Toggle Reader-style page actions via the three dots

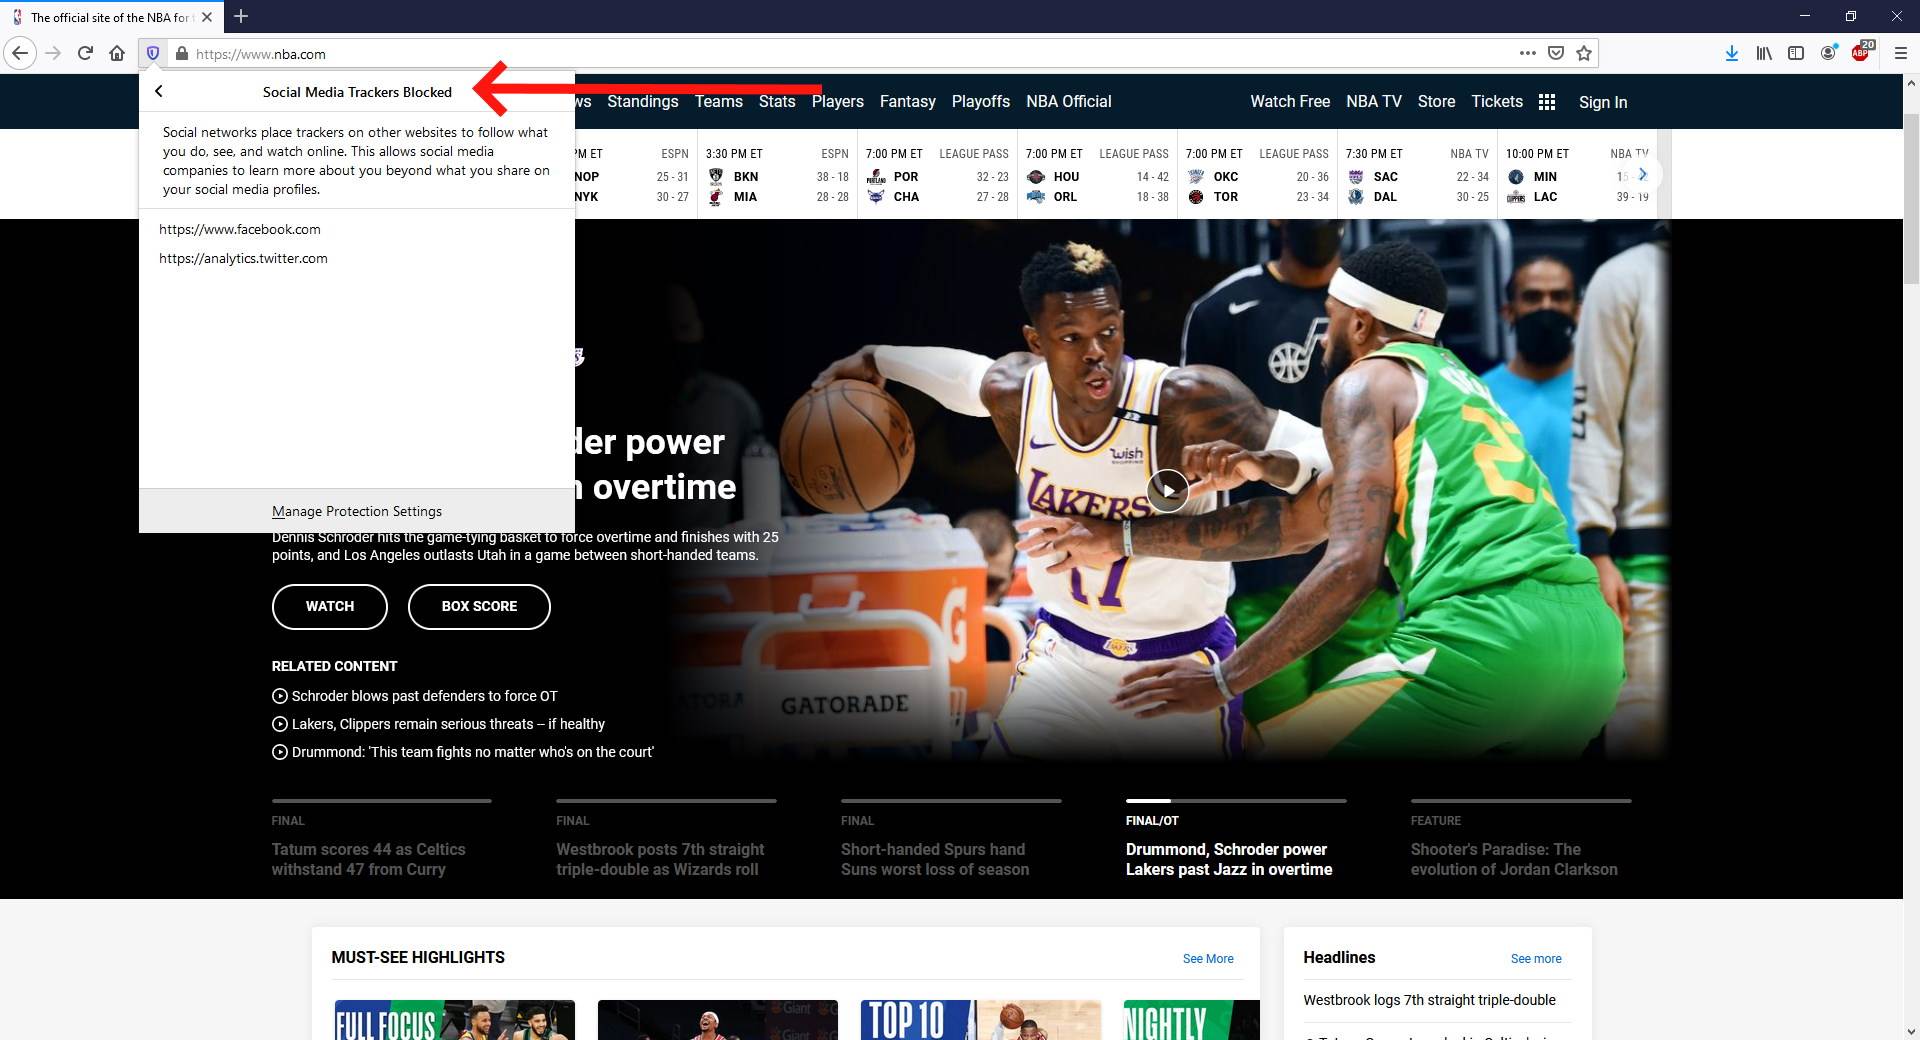point(1529,53)
